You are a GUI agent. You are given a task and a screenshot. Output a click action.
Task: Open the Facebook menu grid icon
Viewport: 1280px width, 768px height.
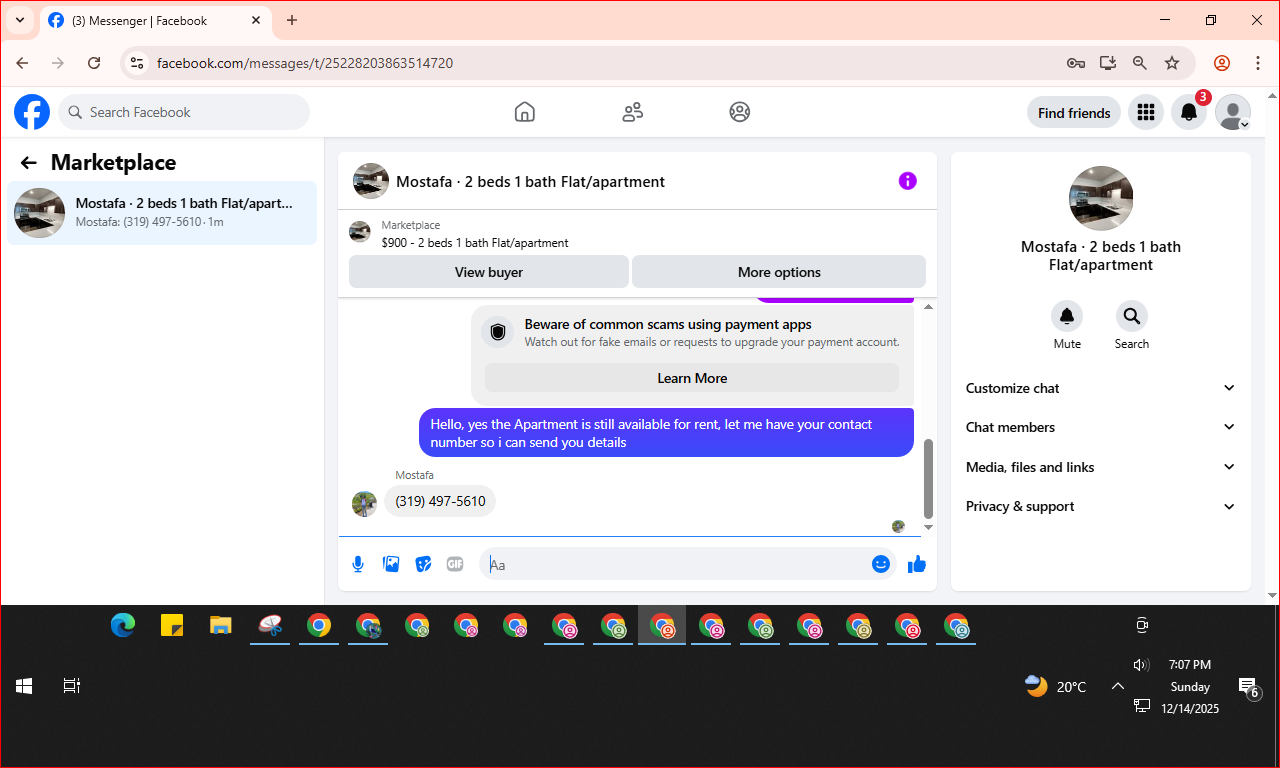pyautogui.click(x=1146, y=113)
